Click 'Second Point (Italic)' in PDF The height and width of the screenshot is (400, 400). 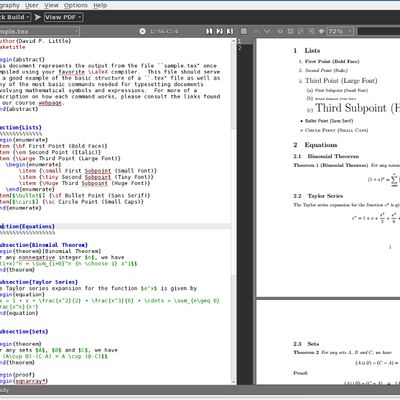pyautogui.click(x=326, y=71)
